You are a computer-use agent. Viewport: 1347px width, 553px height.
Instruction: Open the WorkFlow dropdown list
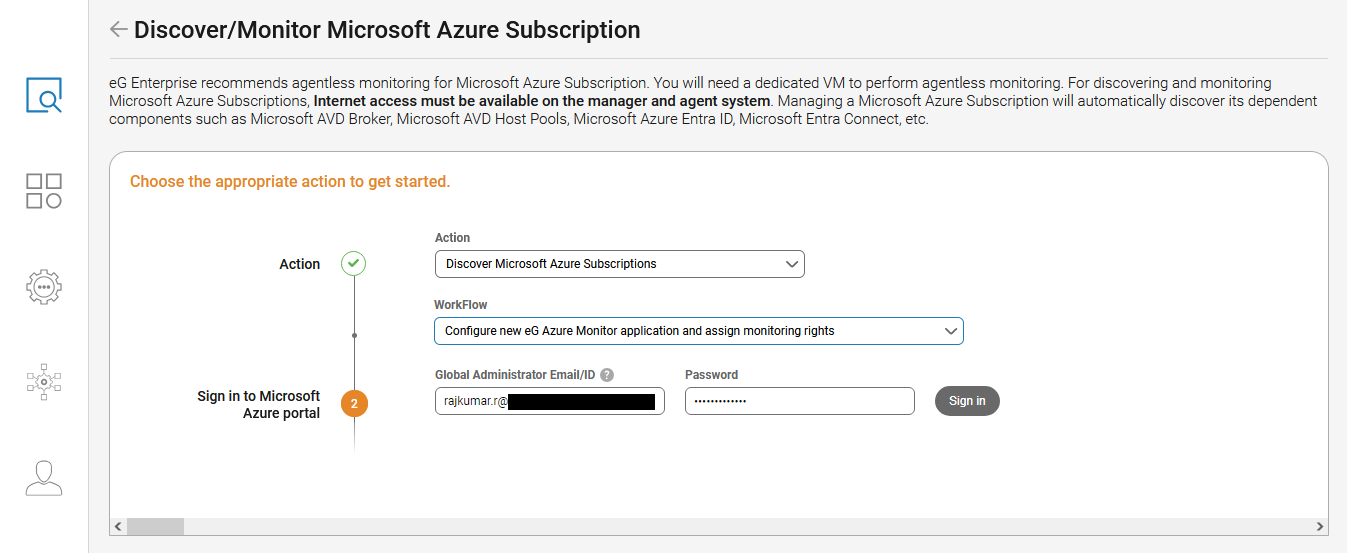698,331
